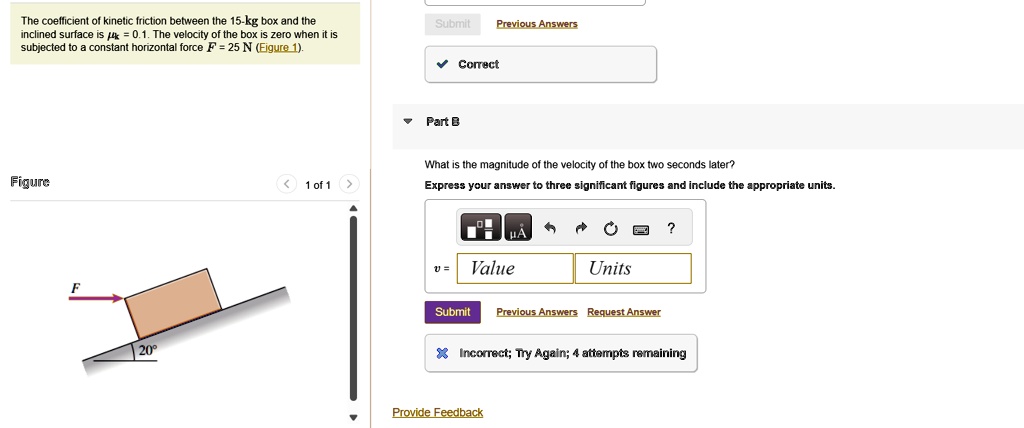The width and height of the screenshot is (1024, 428).
Task: Click the disabled Part A Submit button
Action: pos(453,24)
